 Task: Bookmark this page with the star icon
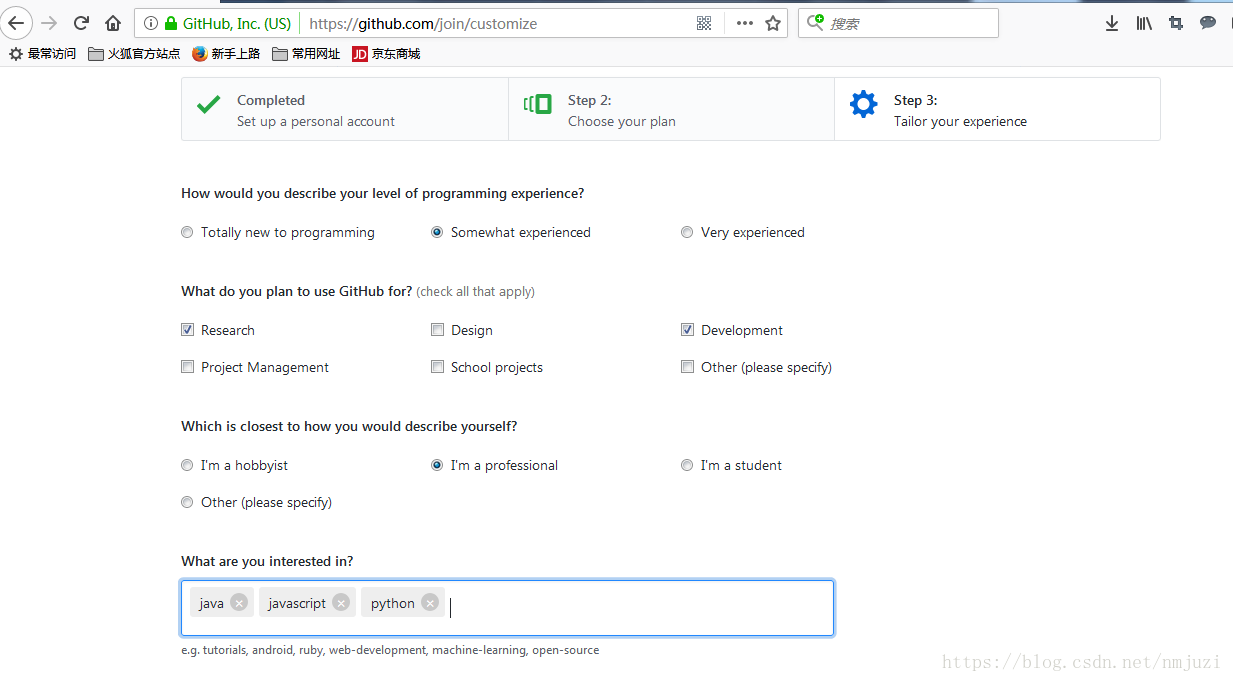[773, 23]
